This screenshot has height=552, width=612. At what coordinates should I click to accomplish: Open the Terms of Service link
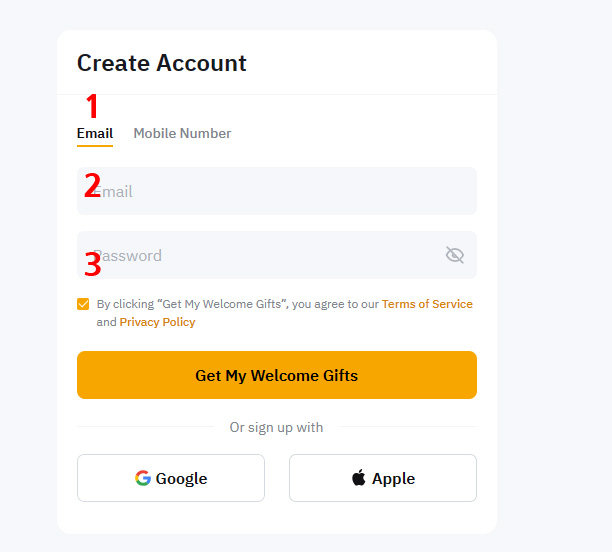click(427, 304)
